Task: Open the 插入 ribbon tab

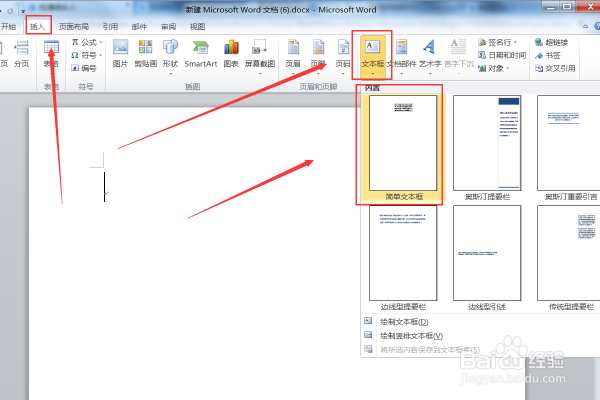Action: click(38, 26)
